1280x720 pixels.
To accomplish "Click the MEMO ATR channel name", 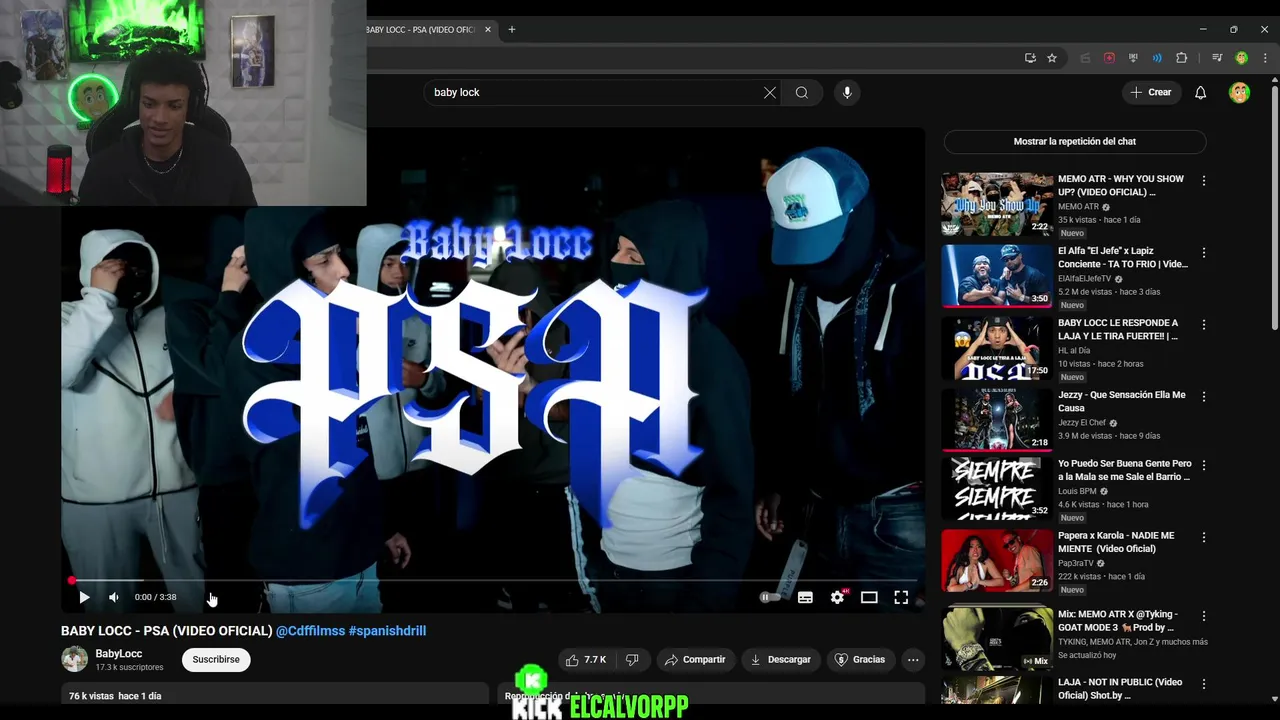I will tap(1078, 207).
